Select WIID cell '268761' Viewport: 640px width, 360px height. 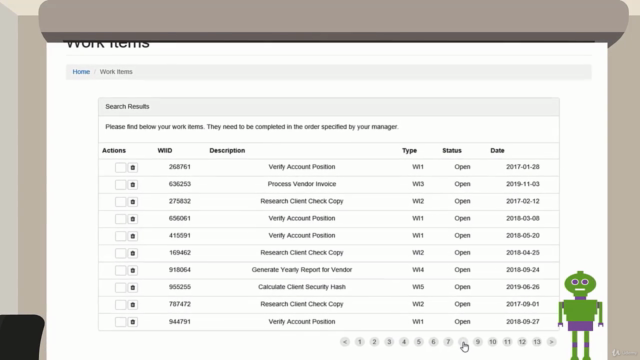tap(180, 167)
